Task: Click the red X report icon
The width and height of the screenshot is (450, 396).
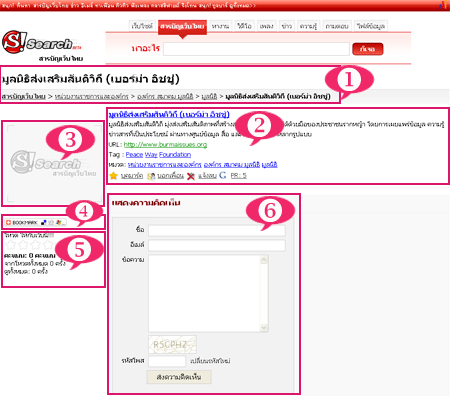Action: pyautogui.click(x=191, y=176)
